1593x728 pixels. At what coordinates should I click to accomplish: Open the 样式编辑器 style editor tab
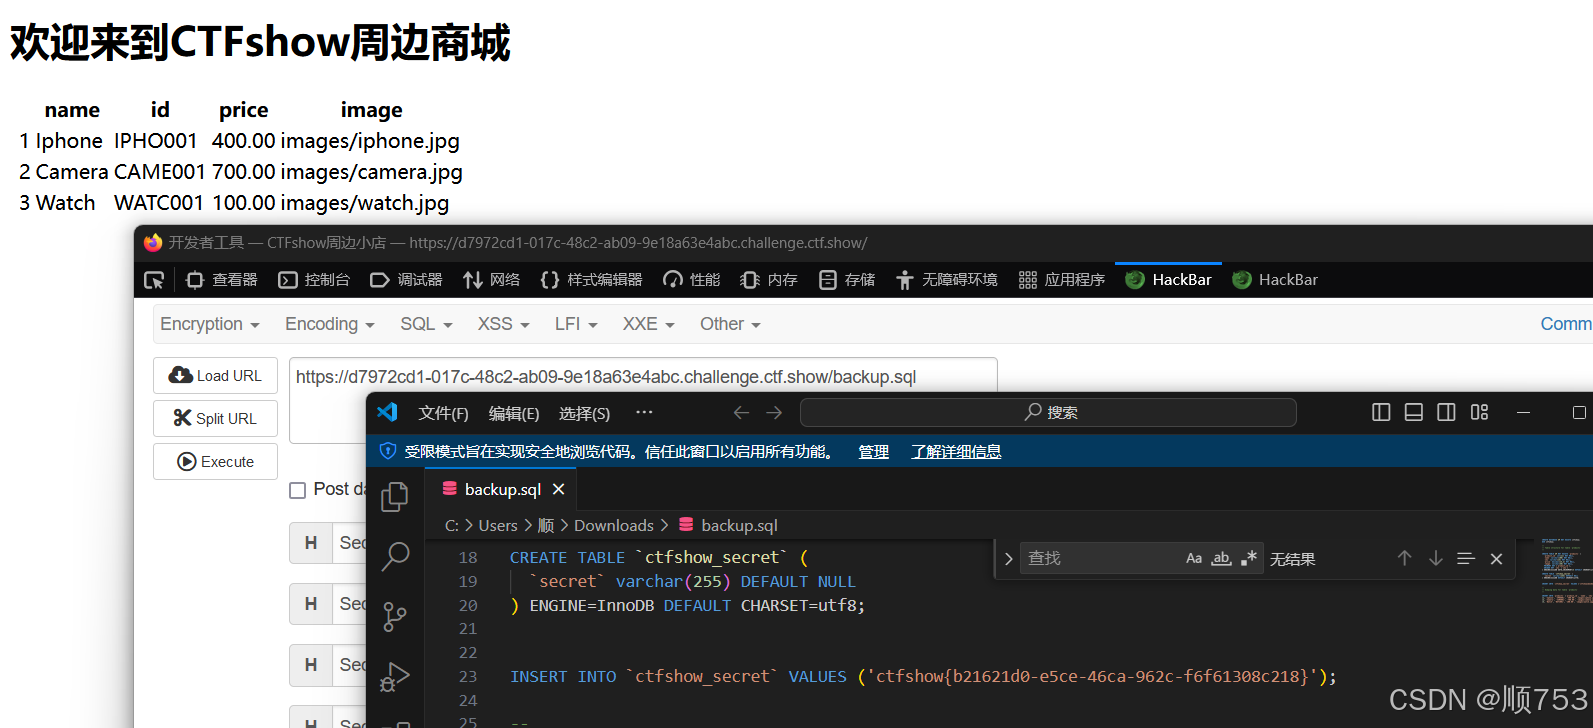click(591, 280)
